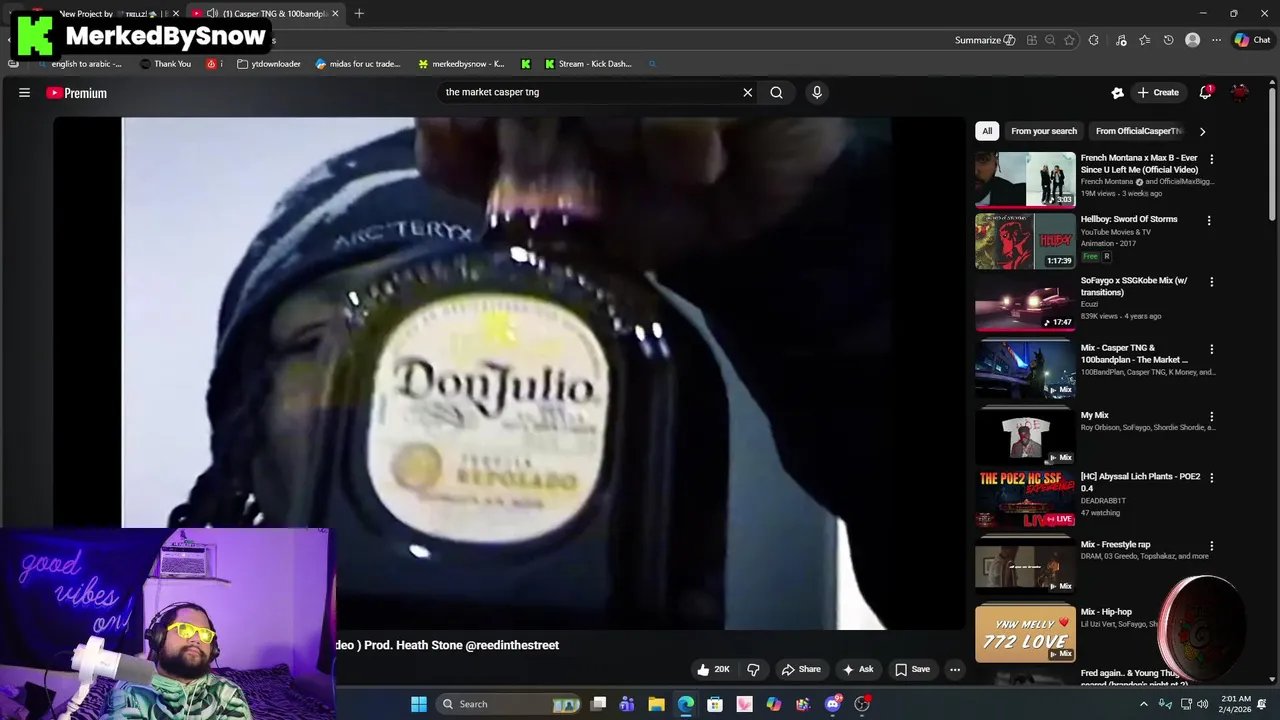The width and height of the screenshot is (1280, 720).
Task: Open browser history icon
Action: pos(1168,40)
